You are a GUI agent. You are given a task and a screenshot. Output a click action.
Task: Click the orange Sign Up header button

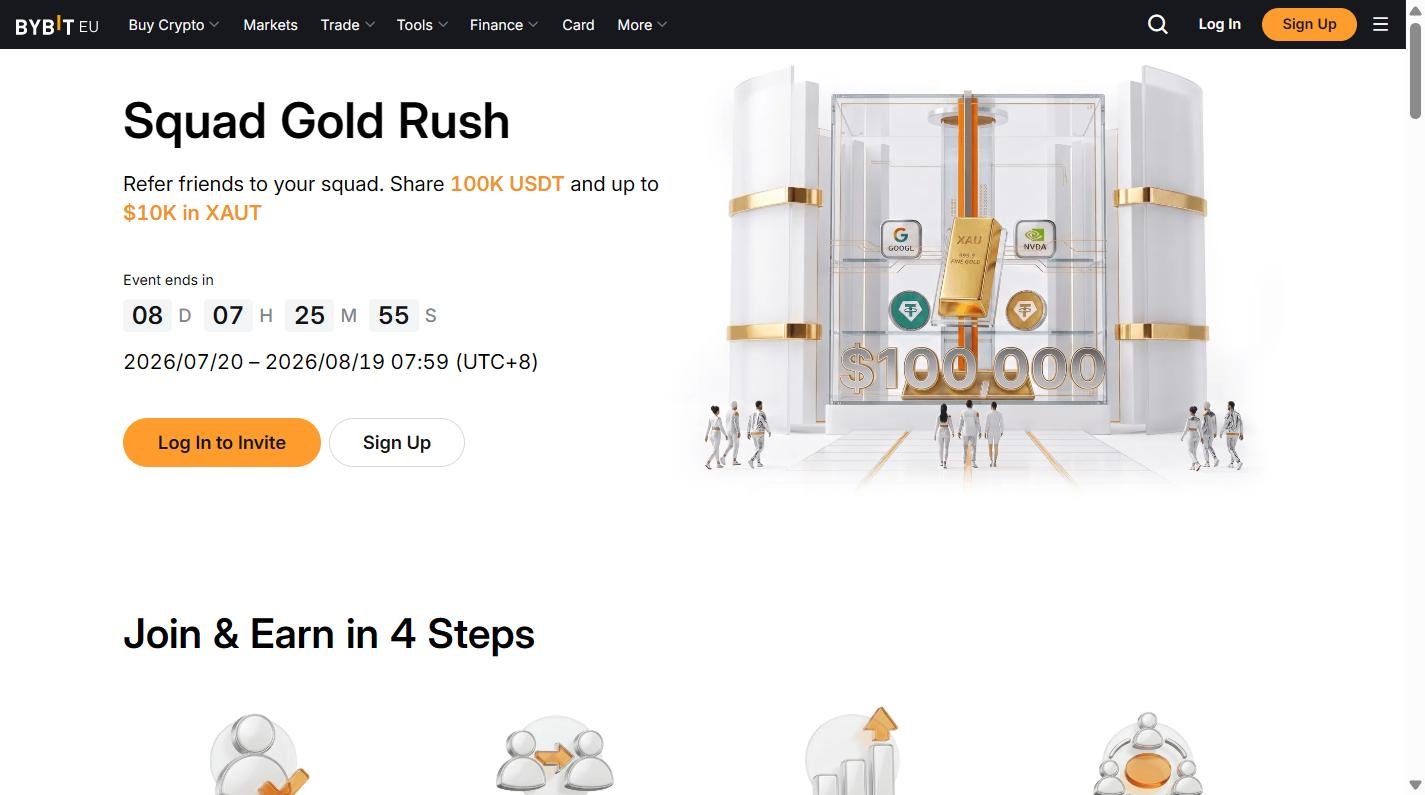1309,24
